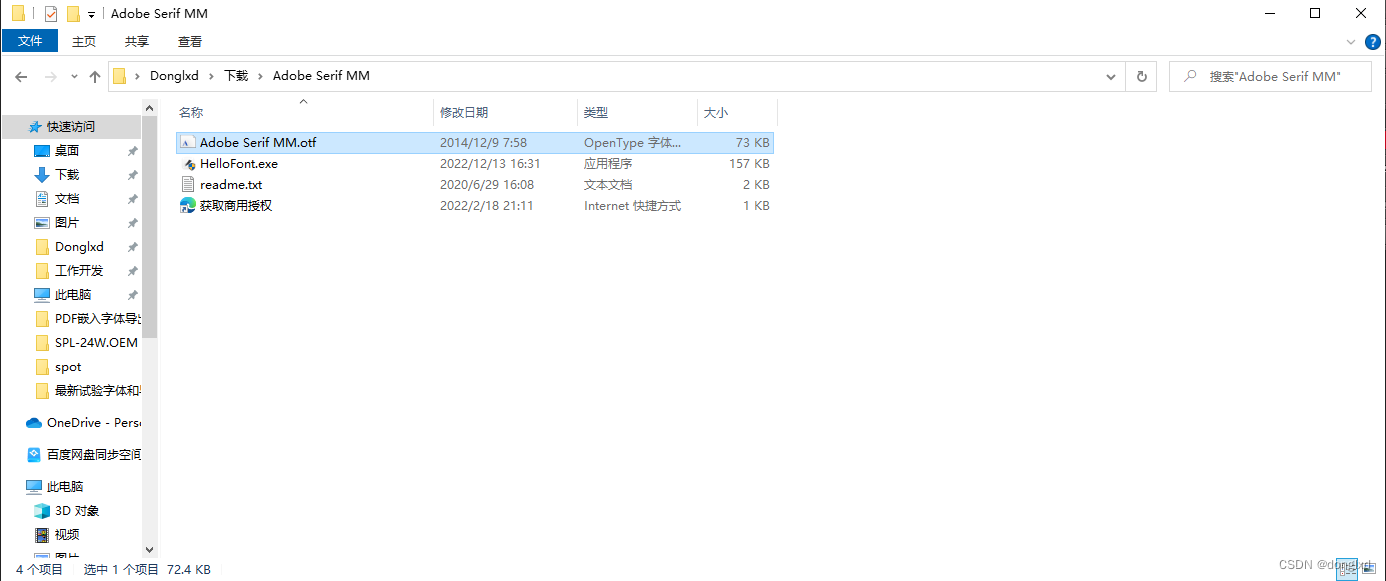
Task: Open the 文件 menu tab
Action: 30,41
